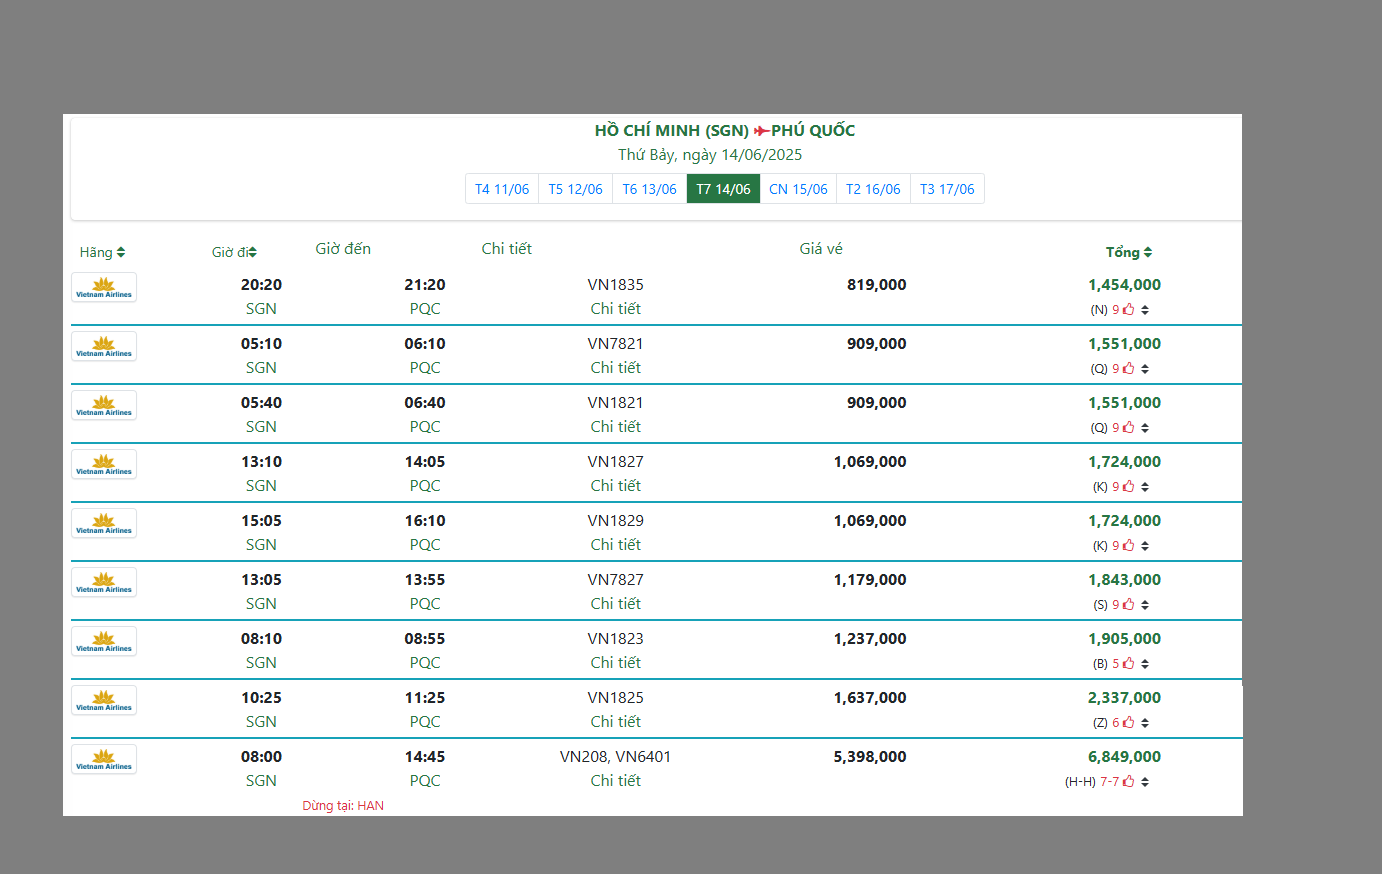Switch to the CN 15/06 date tab
Viewport: 1382px width, 874px height.
[798, 189]
